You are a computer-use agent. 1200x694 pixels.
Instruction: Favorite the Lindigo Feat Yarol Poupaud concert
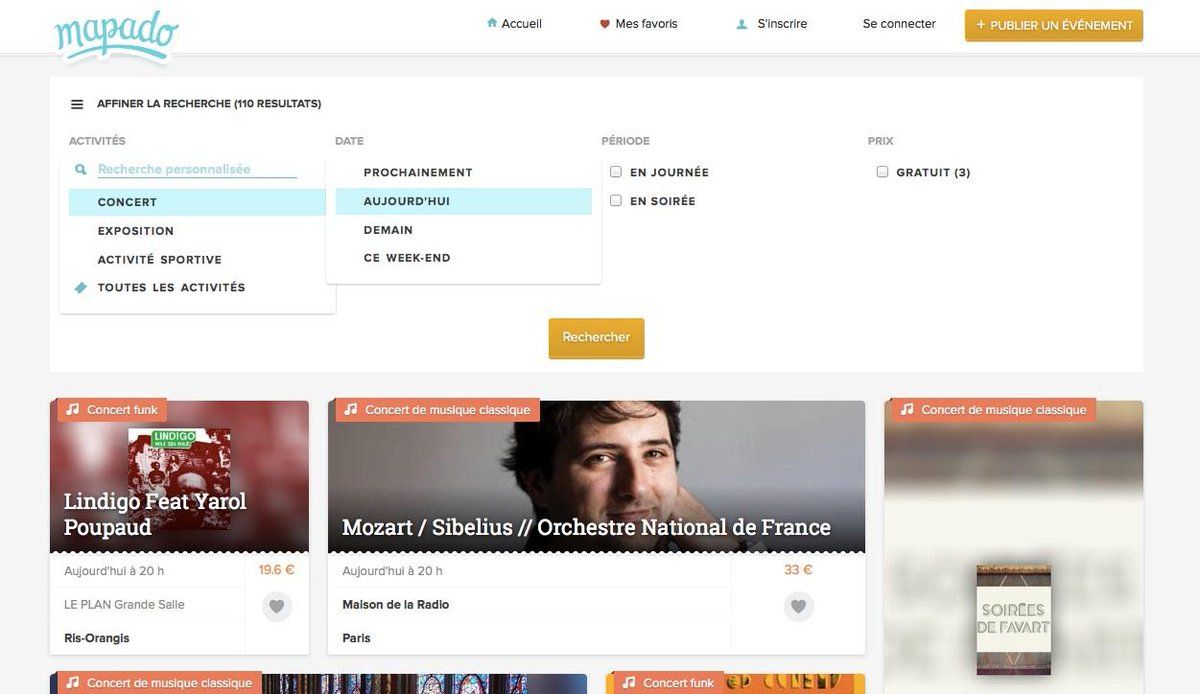coord(277,606)
